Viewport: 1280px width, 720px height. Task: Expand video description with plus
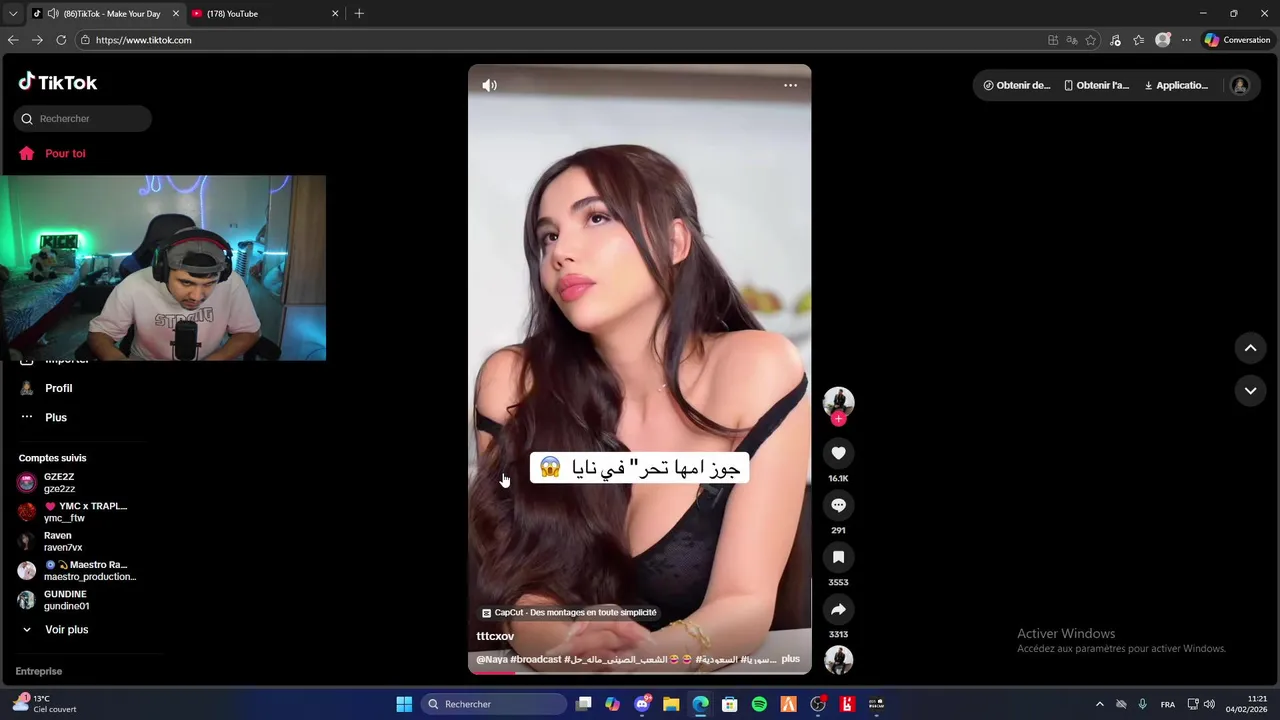click(791, 660)
